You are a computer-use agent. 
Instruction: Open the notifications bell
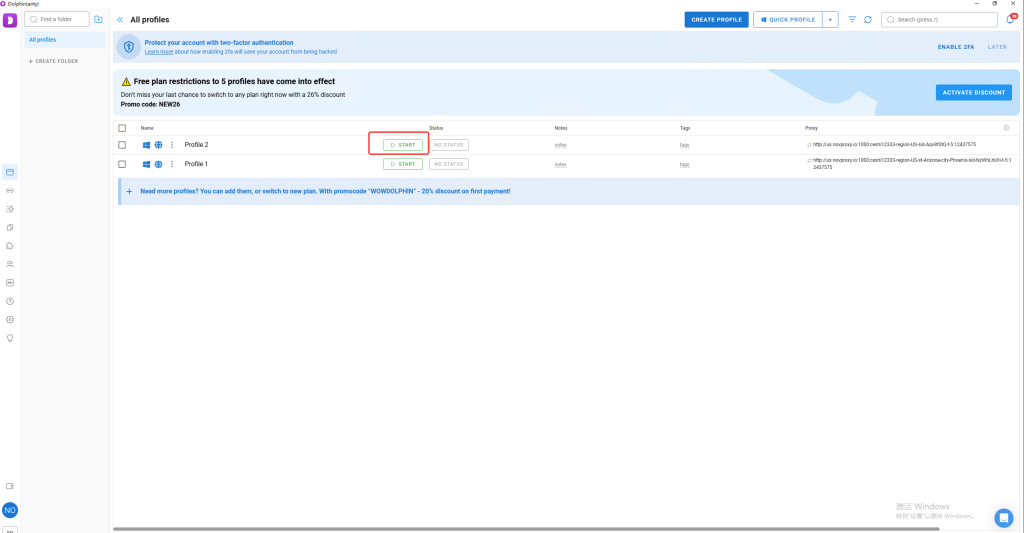tap(1010, 19)
